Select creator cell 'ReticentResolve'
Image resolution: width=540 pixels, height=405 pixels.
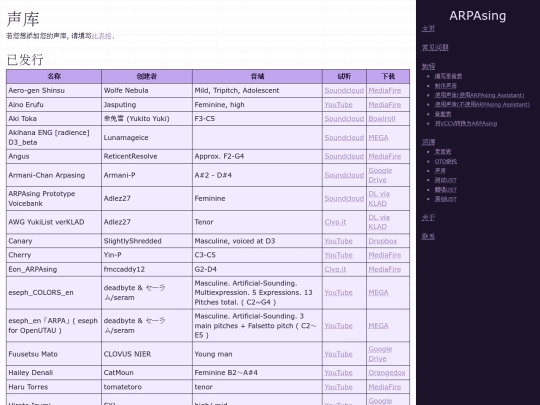click(x=147, y=156)
